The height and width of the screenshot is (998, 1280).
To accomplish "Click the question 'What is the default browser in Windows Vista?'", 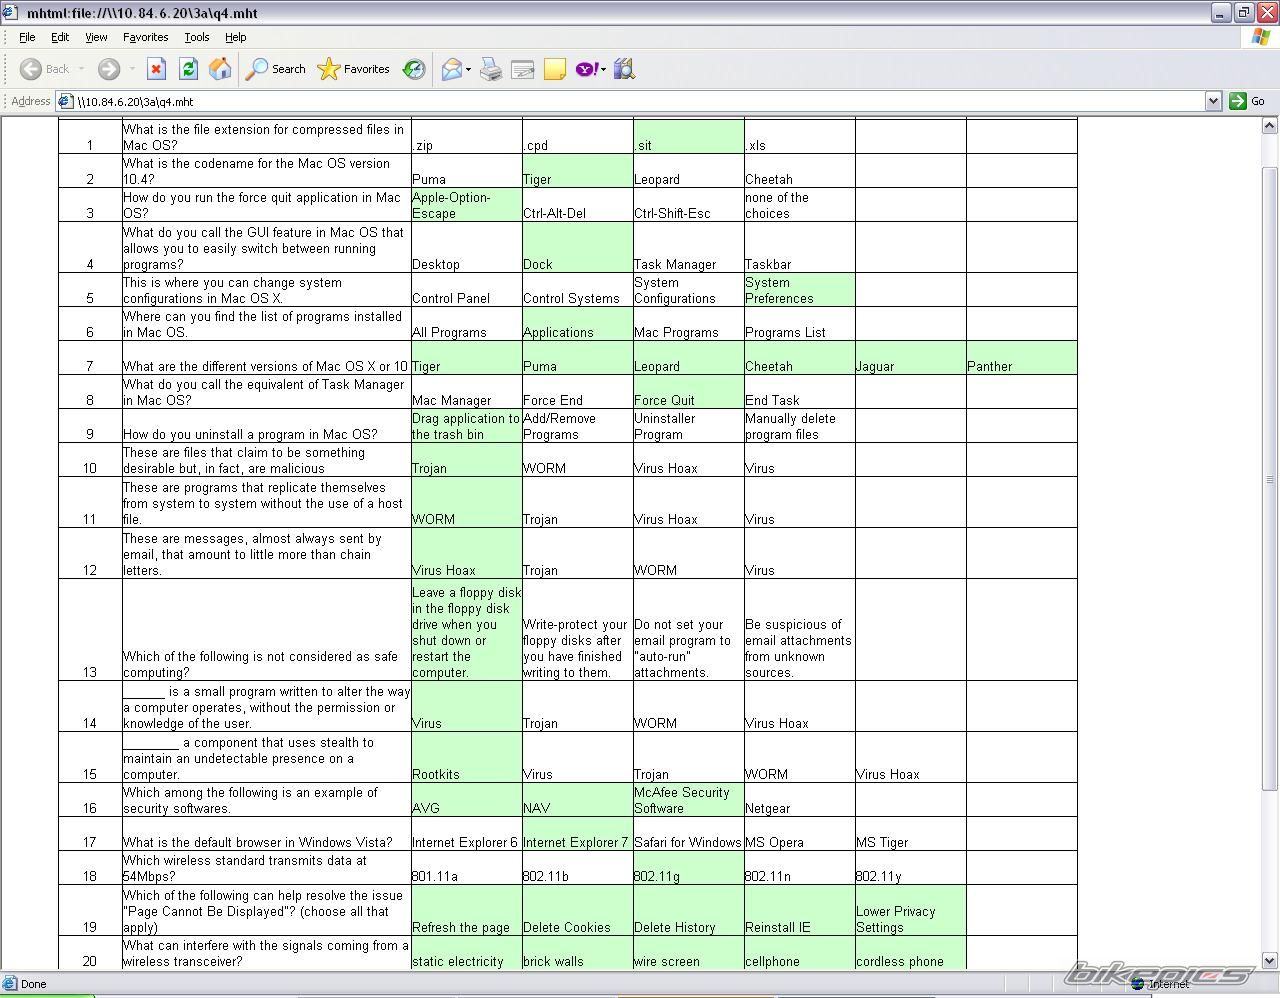I will 258,842.
